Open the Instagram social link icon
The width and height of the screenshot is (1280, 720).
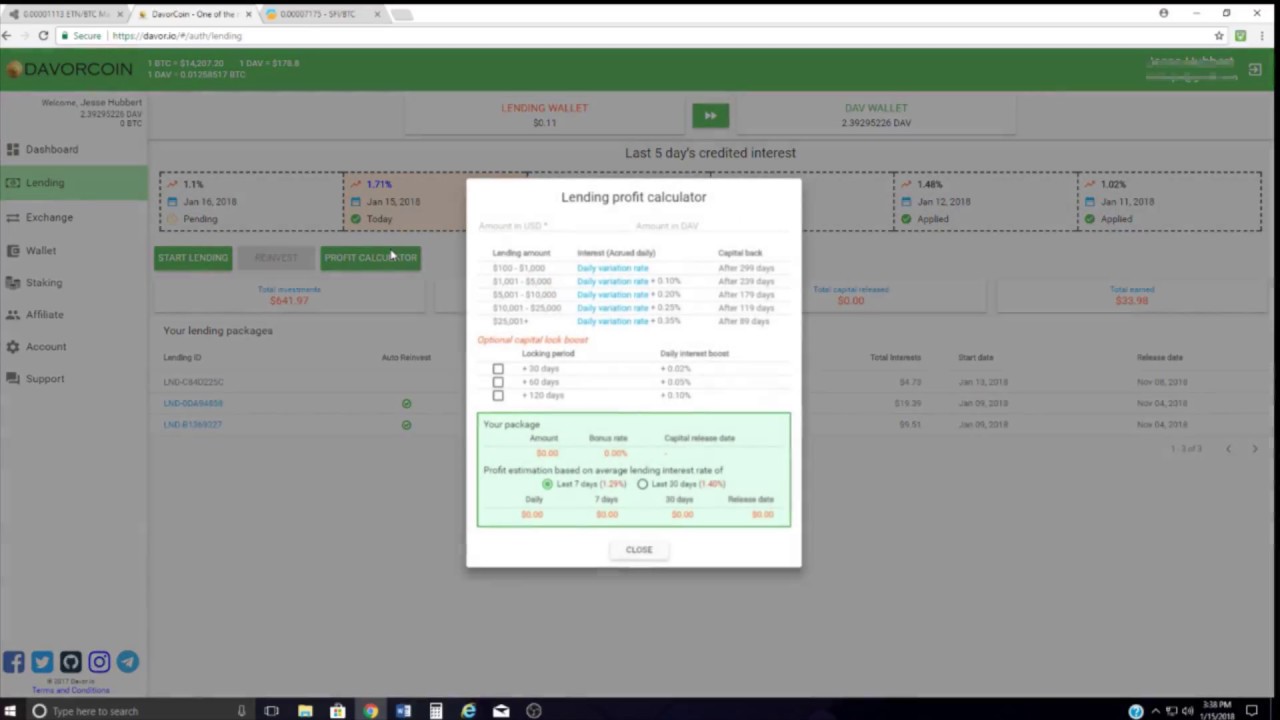click(x=99, y=662)
